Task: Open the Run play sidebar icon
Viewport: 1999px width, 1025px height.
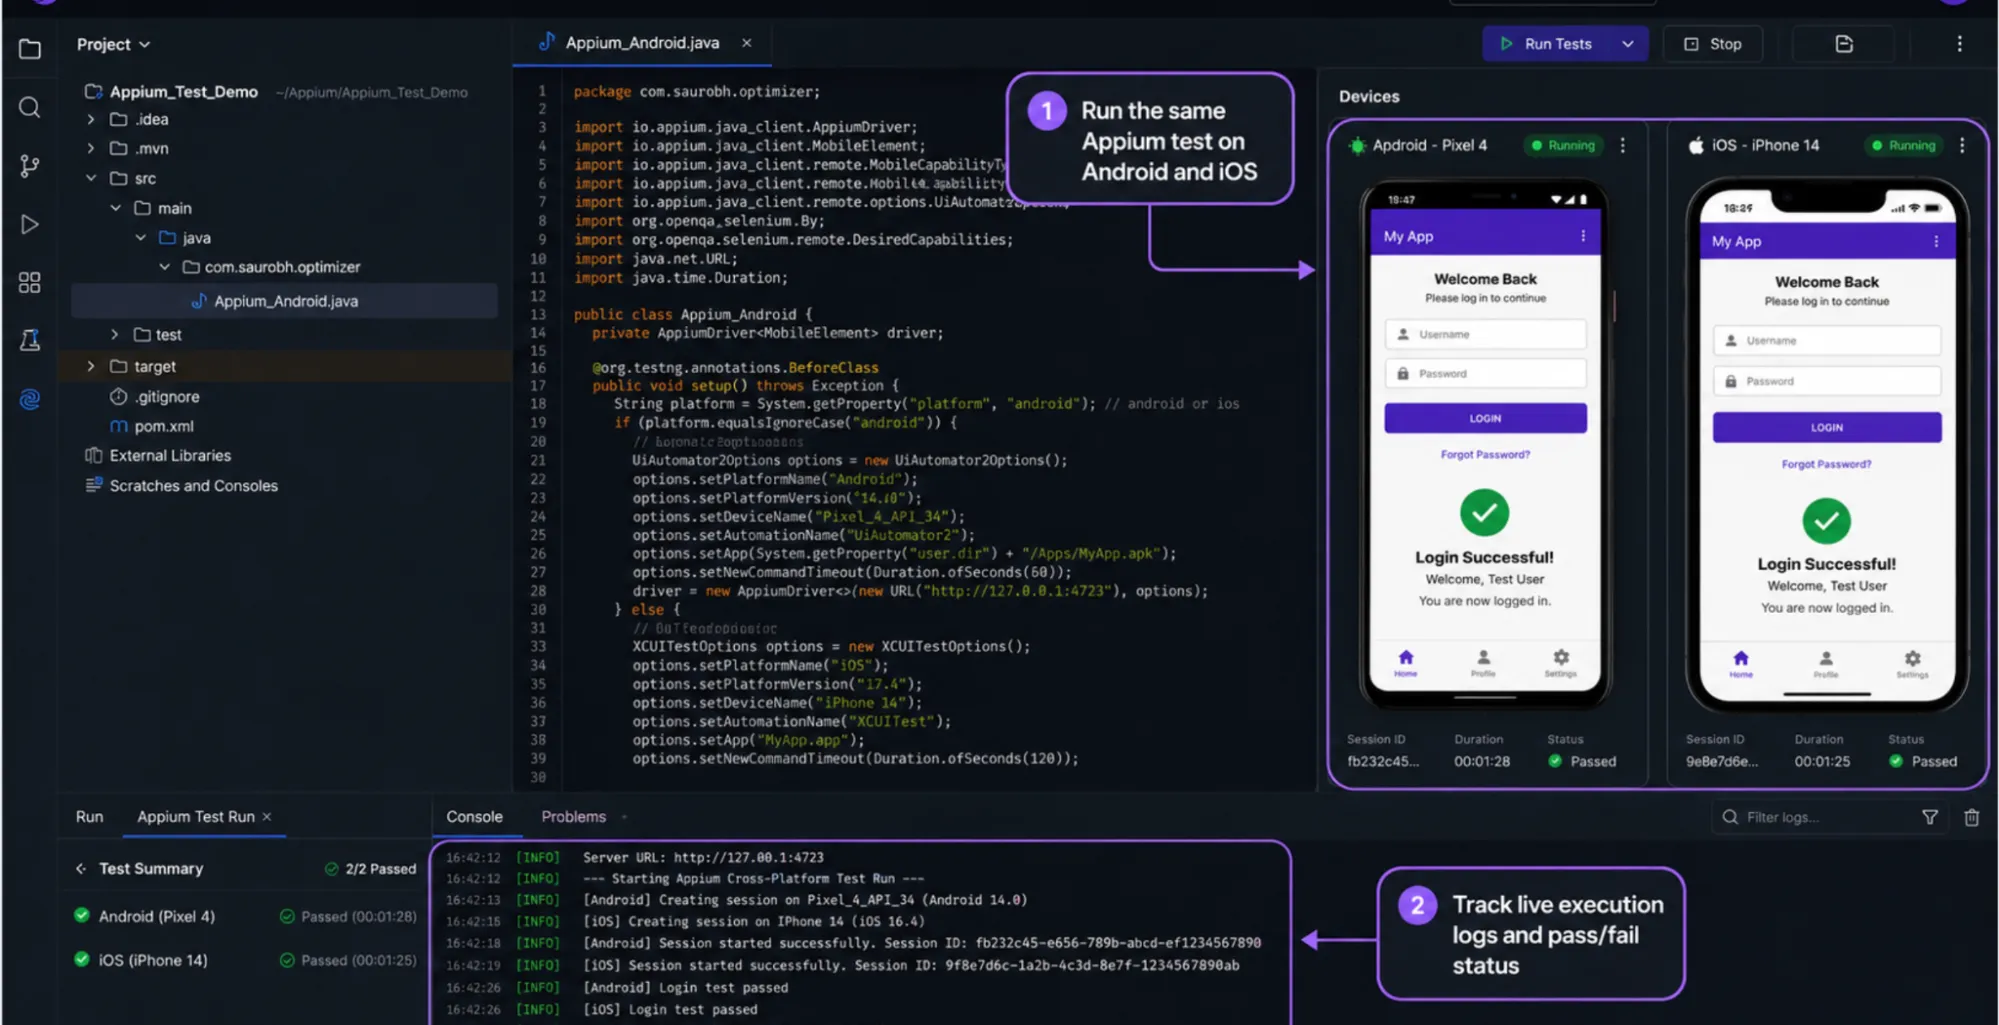Action: [x=30, y=224]
